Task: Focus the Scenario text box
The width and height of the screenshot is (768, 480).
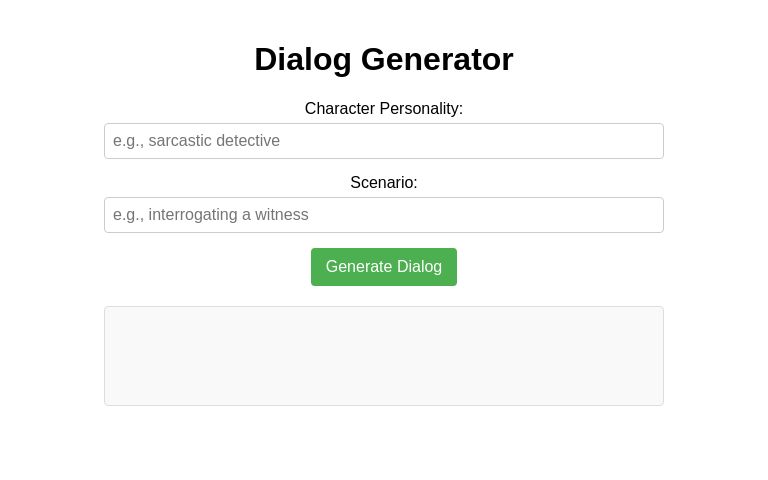Action: coord(384,215)
